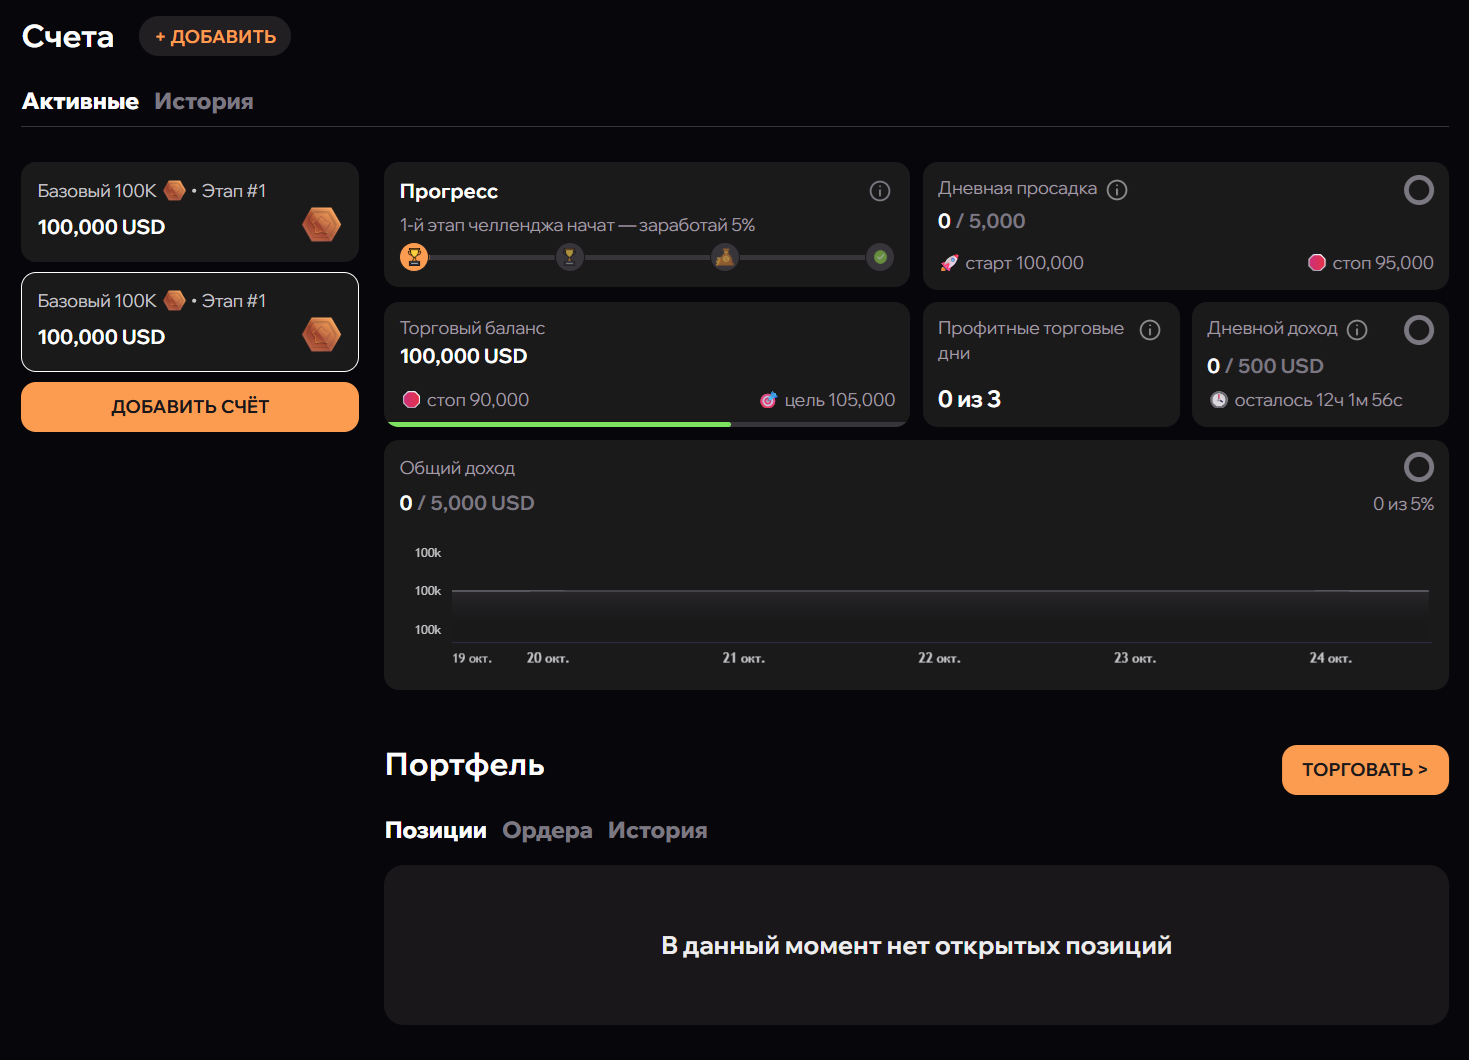Select the first Базовый 100K account card

tap(190, 212)
